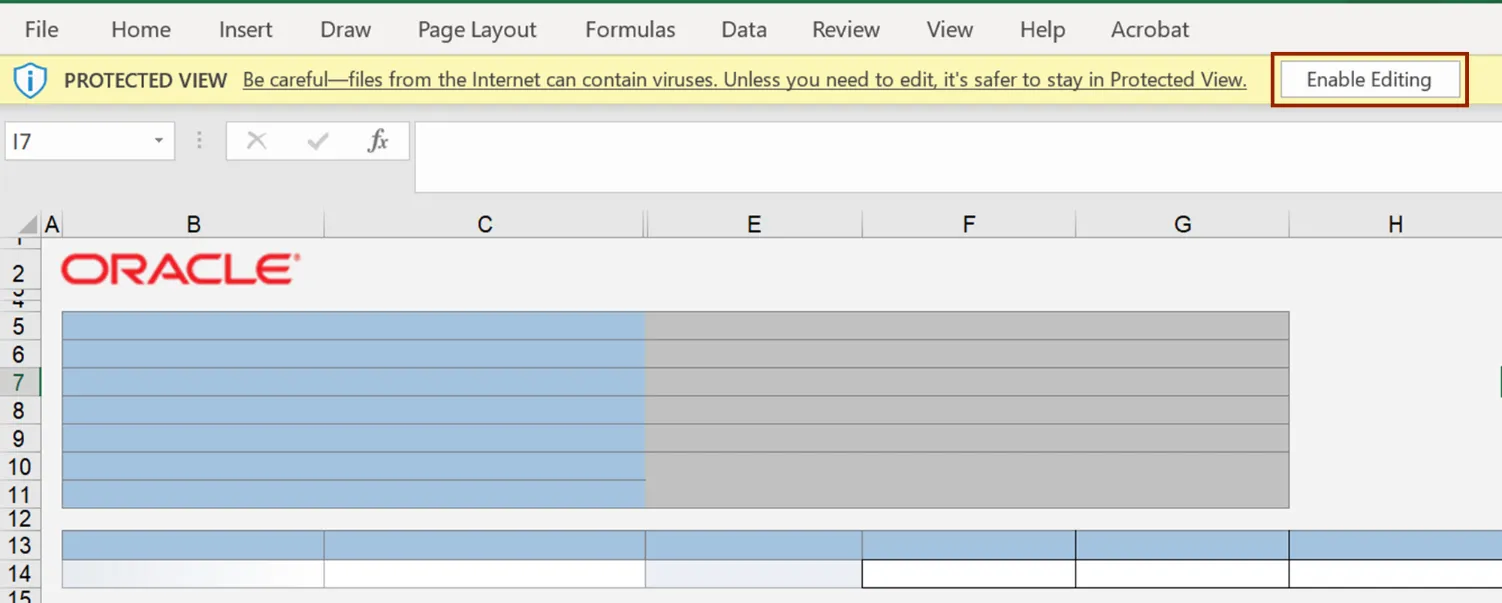
Task: Select column G header
Action: (1182, 225)
